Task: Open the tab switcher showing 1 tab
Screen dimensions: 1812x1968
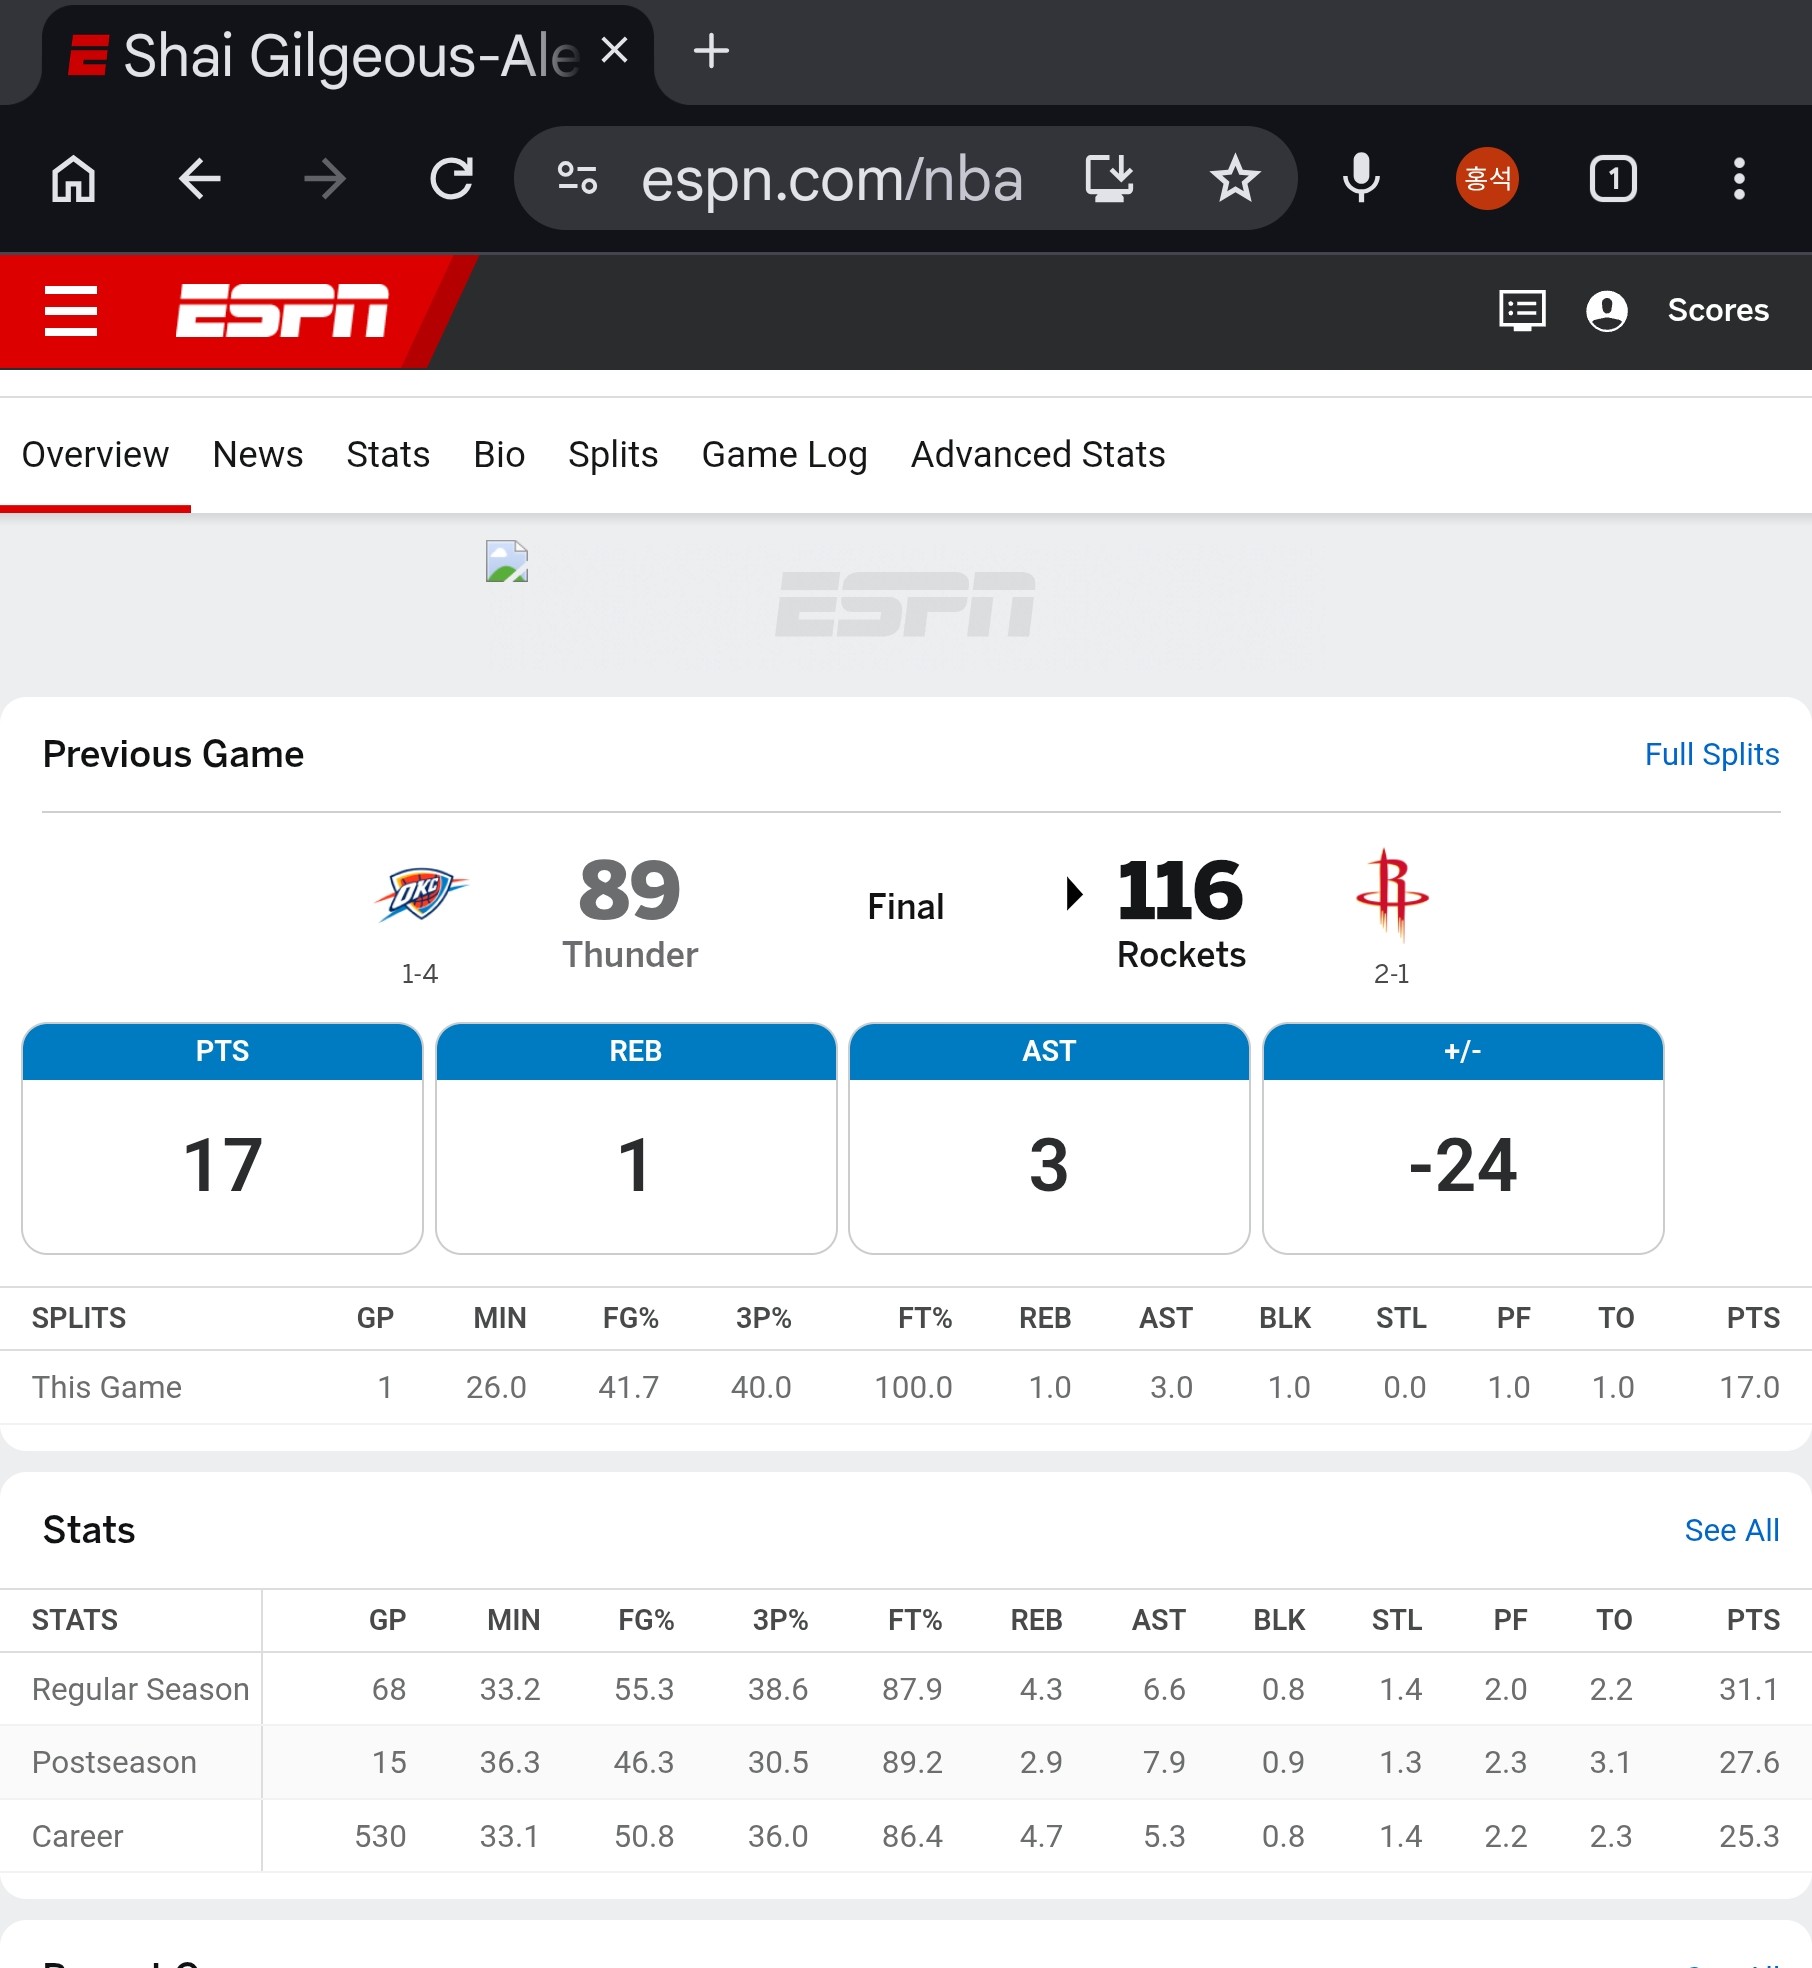Action: tap(1613, 179)
